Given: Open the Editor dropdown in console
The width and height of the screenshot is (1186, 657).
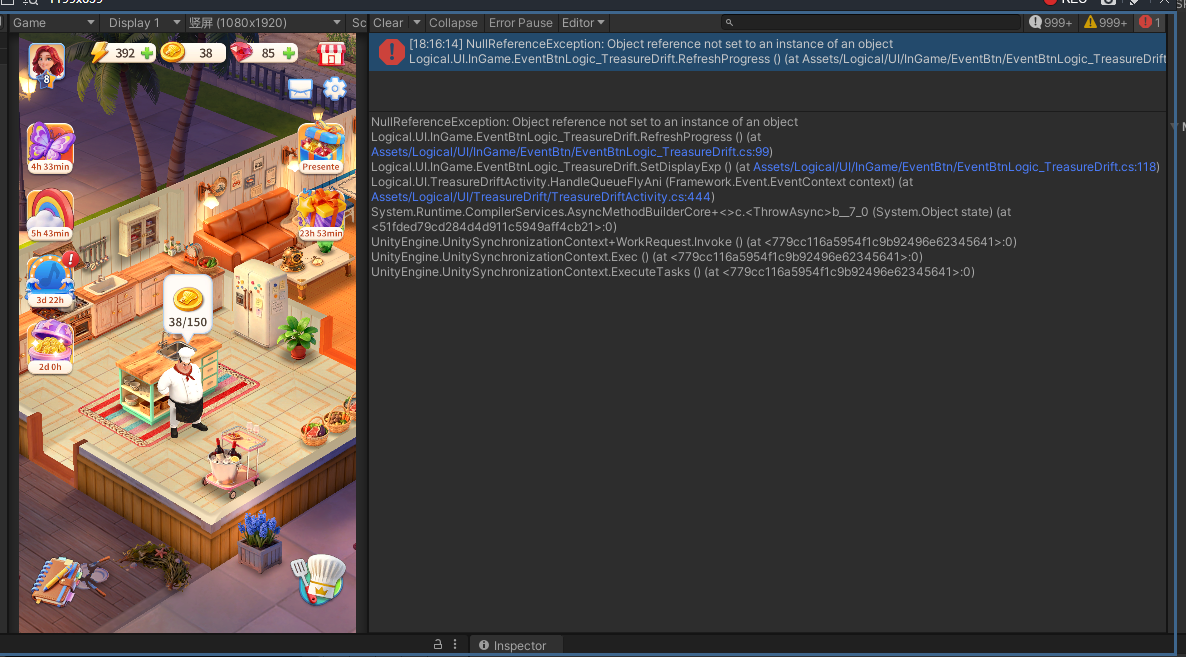Looking at the screenshot, I should (583, 22).
